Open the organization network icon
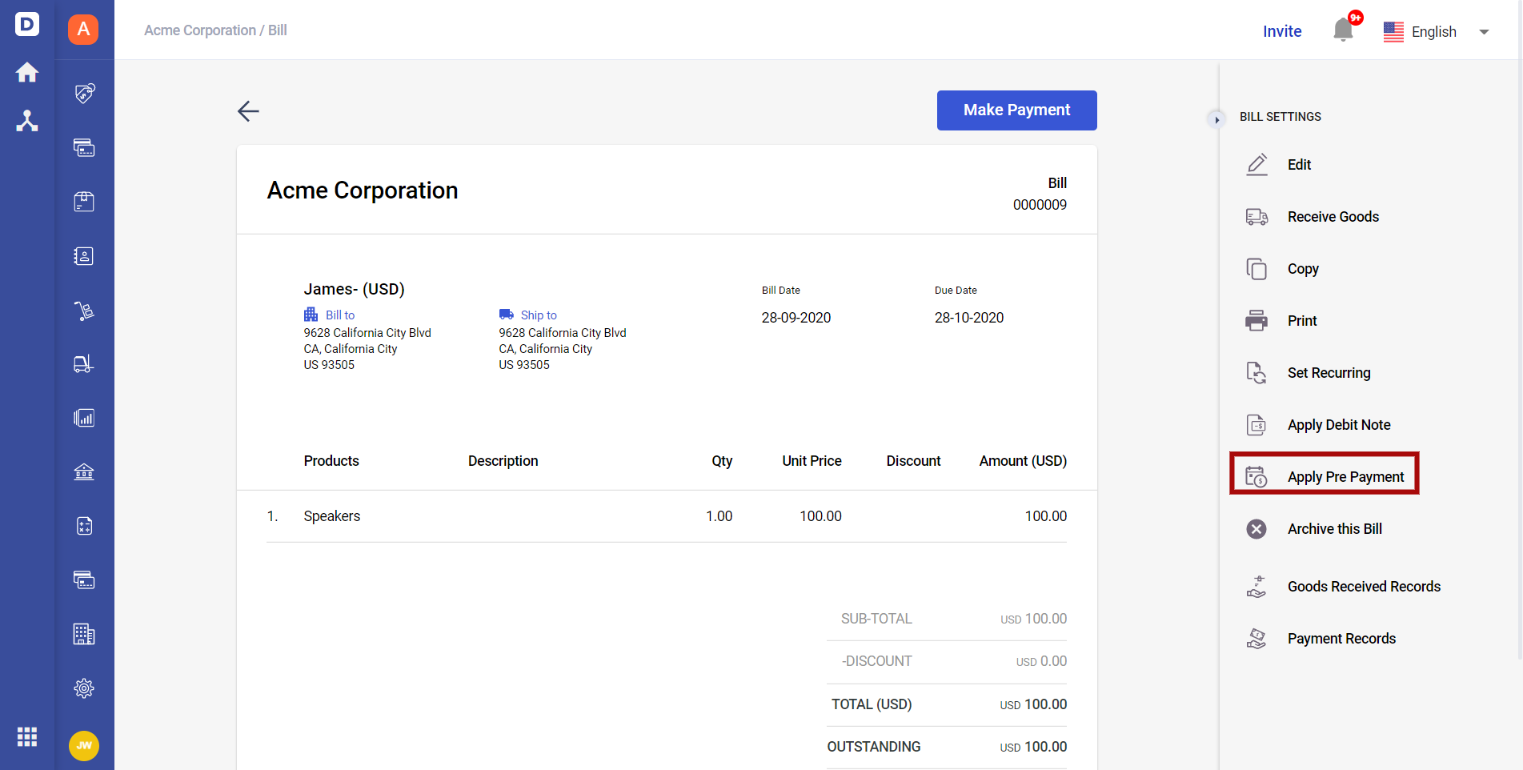 tap(27, 121)
